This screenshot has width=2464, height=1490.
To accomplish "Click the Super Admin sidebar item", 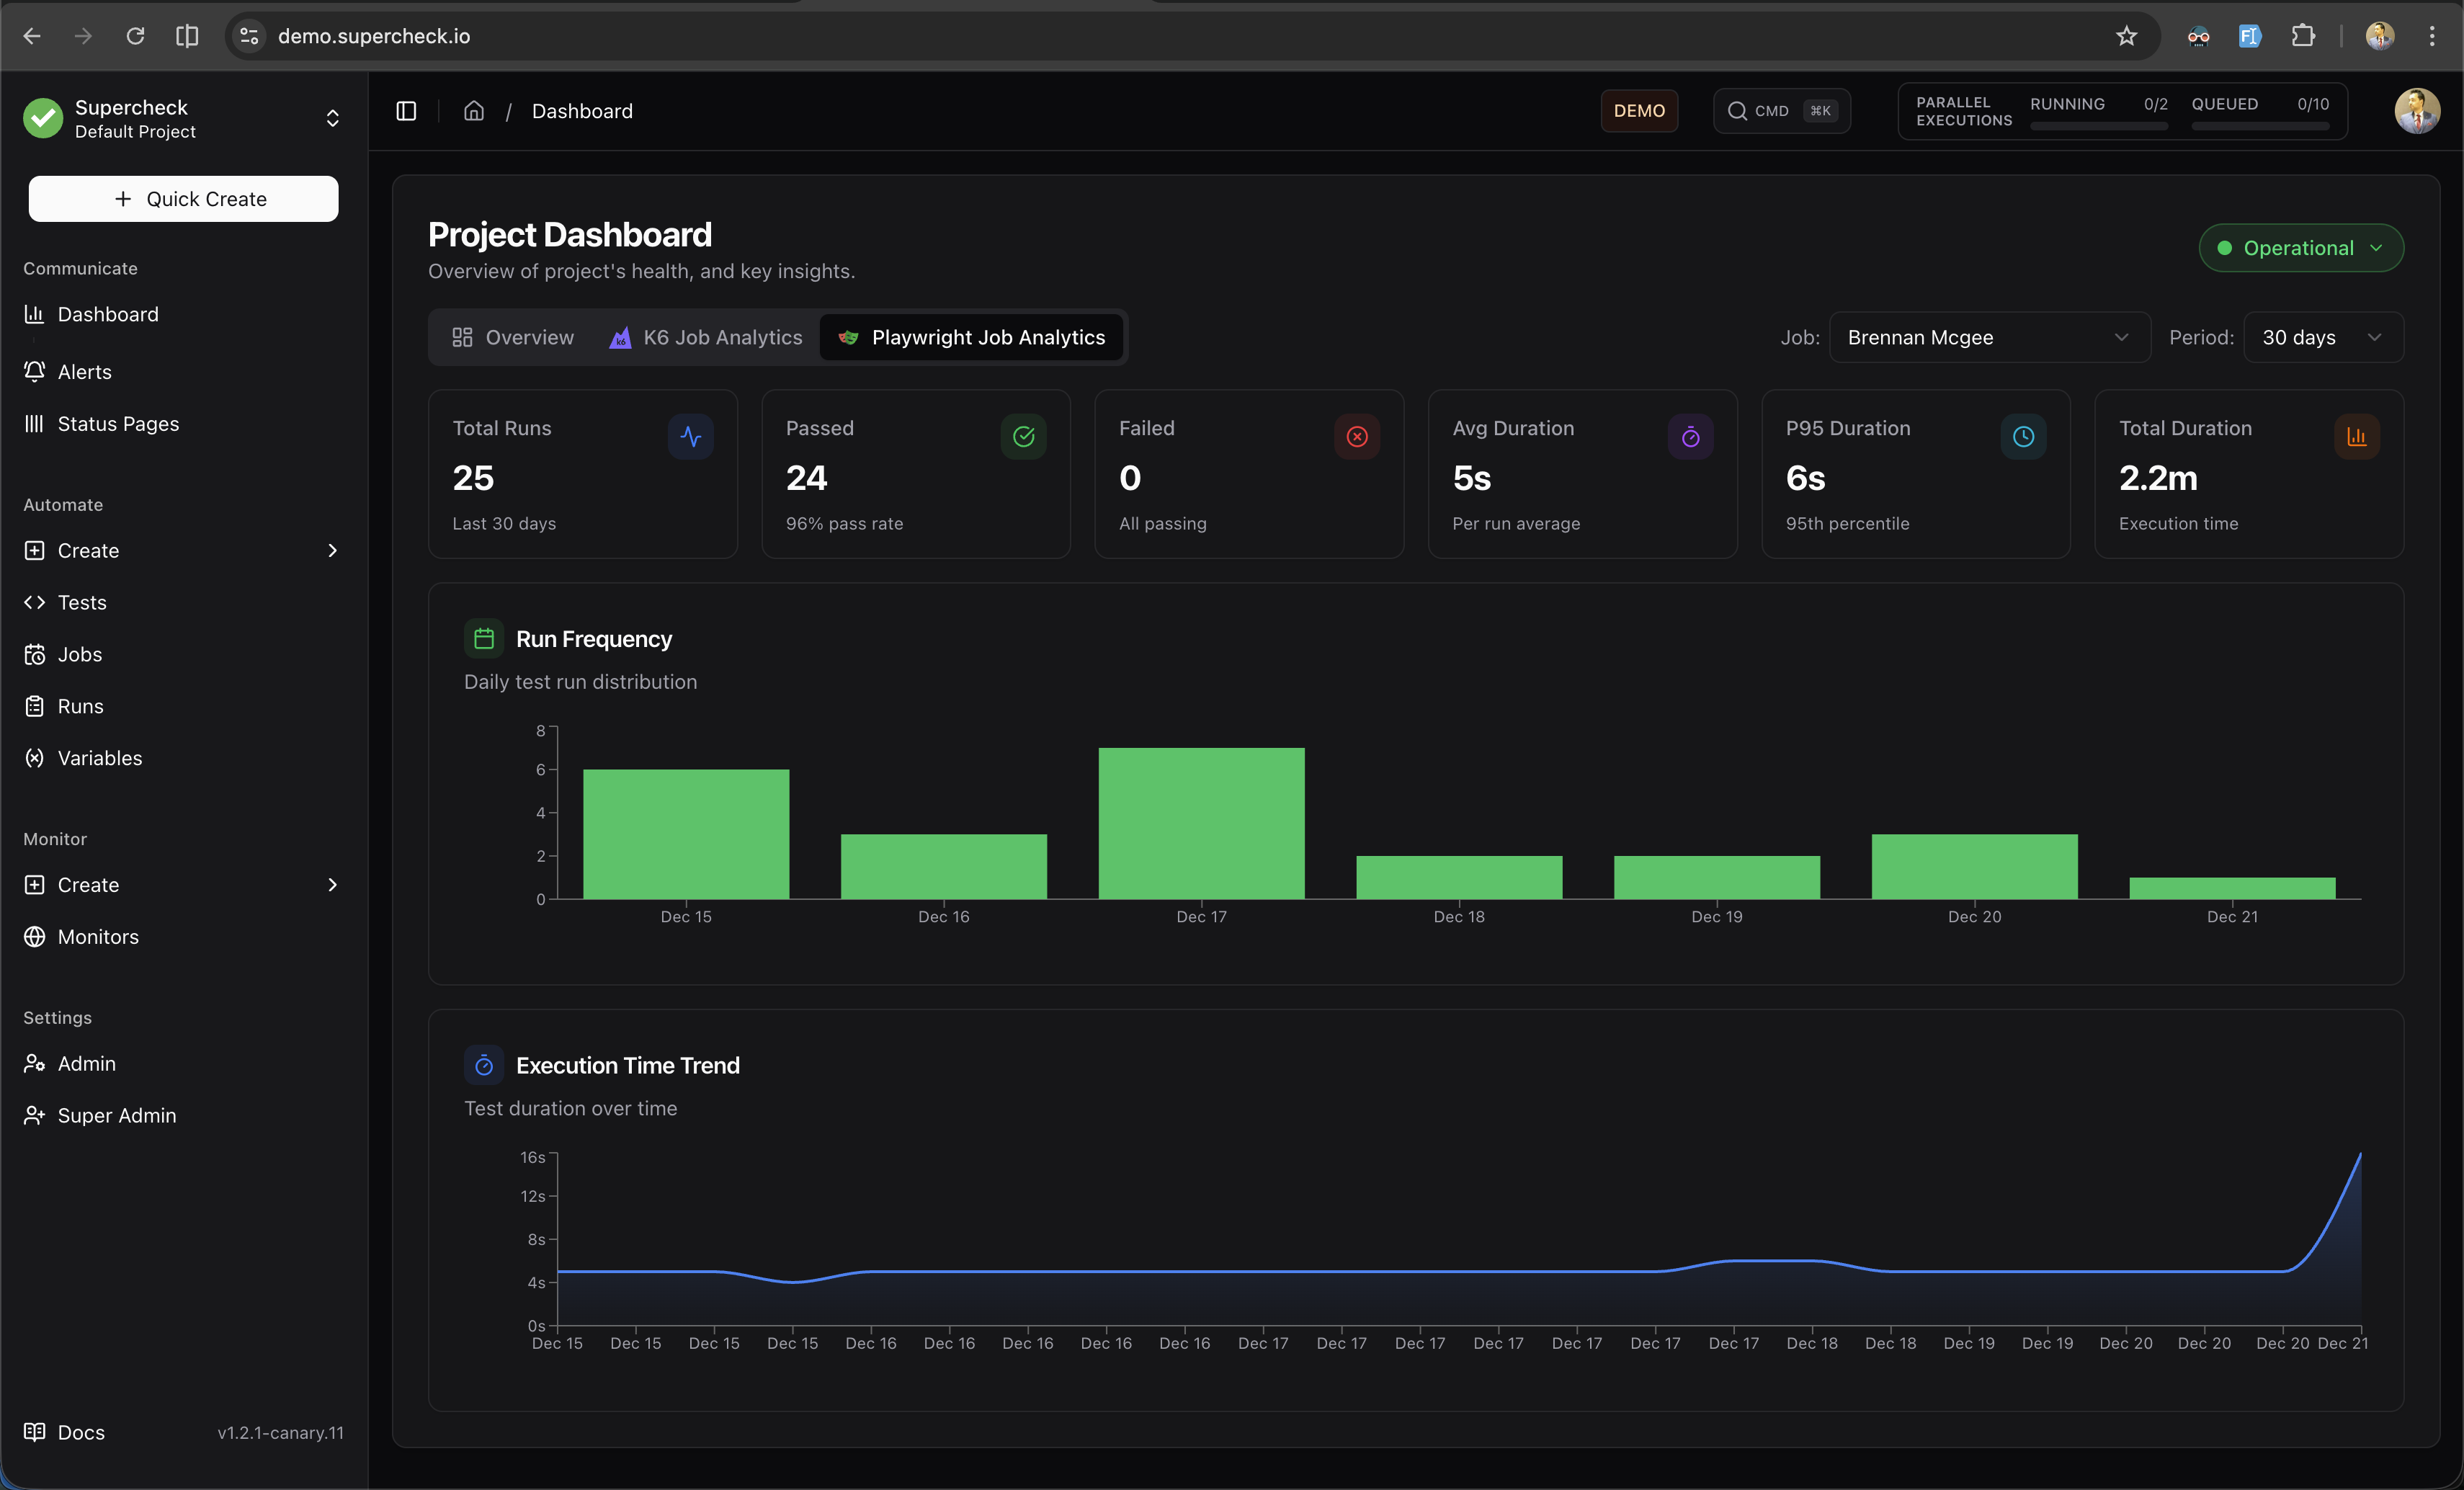I will pyautogui.click(x=117, y=1115).
